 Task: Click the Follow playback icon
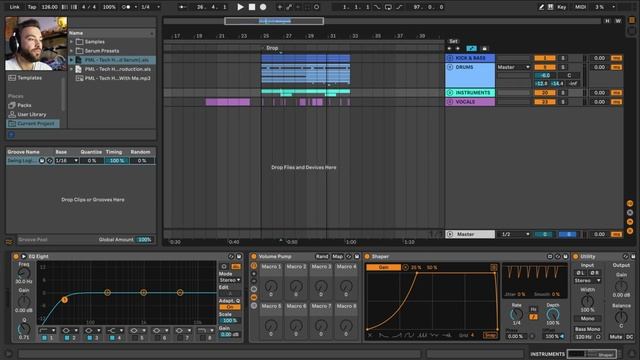pyautogui.click(x=182, y=7)
